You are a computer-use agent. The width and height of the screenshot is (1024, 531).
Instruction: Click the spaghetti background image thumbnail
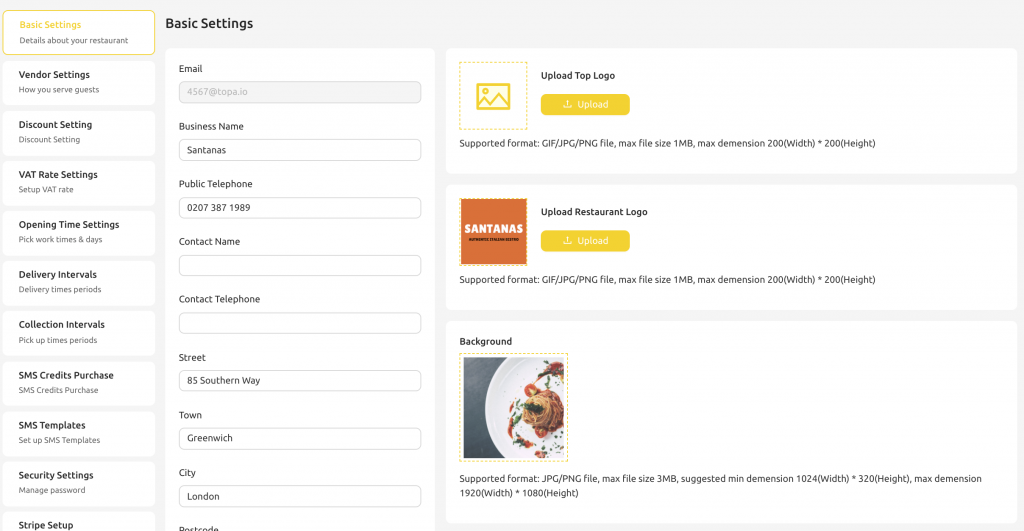click(513, 408)
